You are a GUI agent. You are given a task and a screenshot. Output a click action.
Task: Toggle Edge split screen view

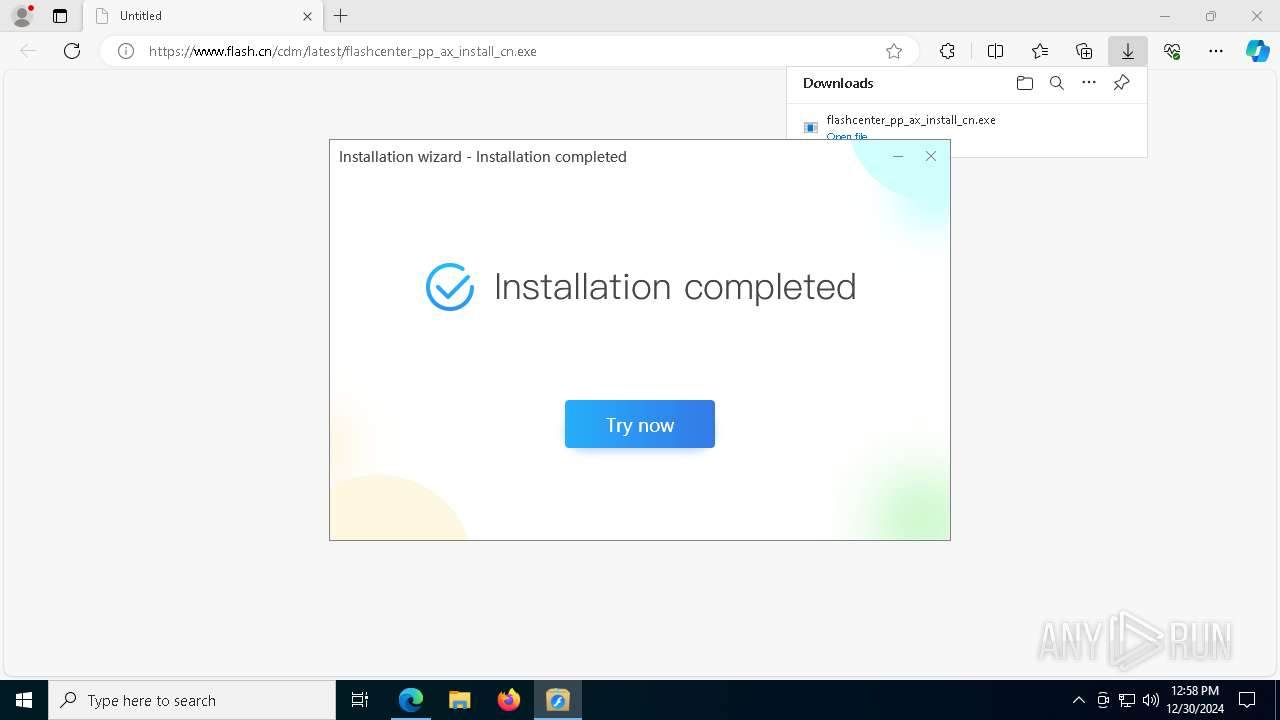point(995,51)
